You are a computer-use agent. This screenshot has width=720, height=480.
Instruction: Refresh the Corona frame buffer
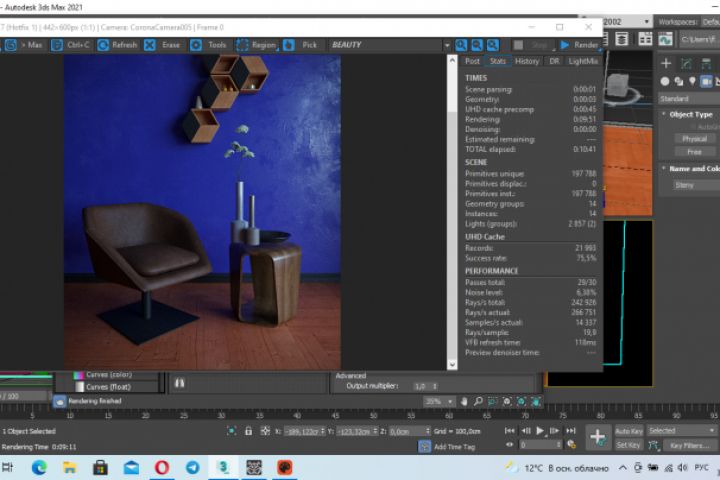(x=117, y=45)
